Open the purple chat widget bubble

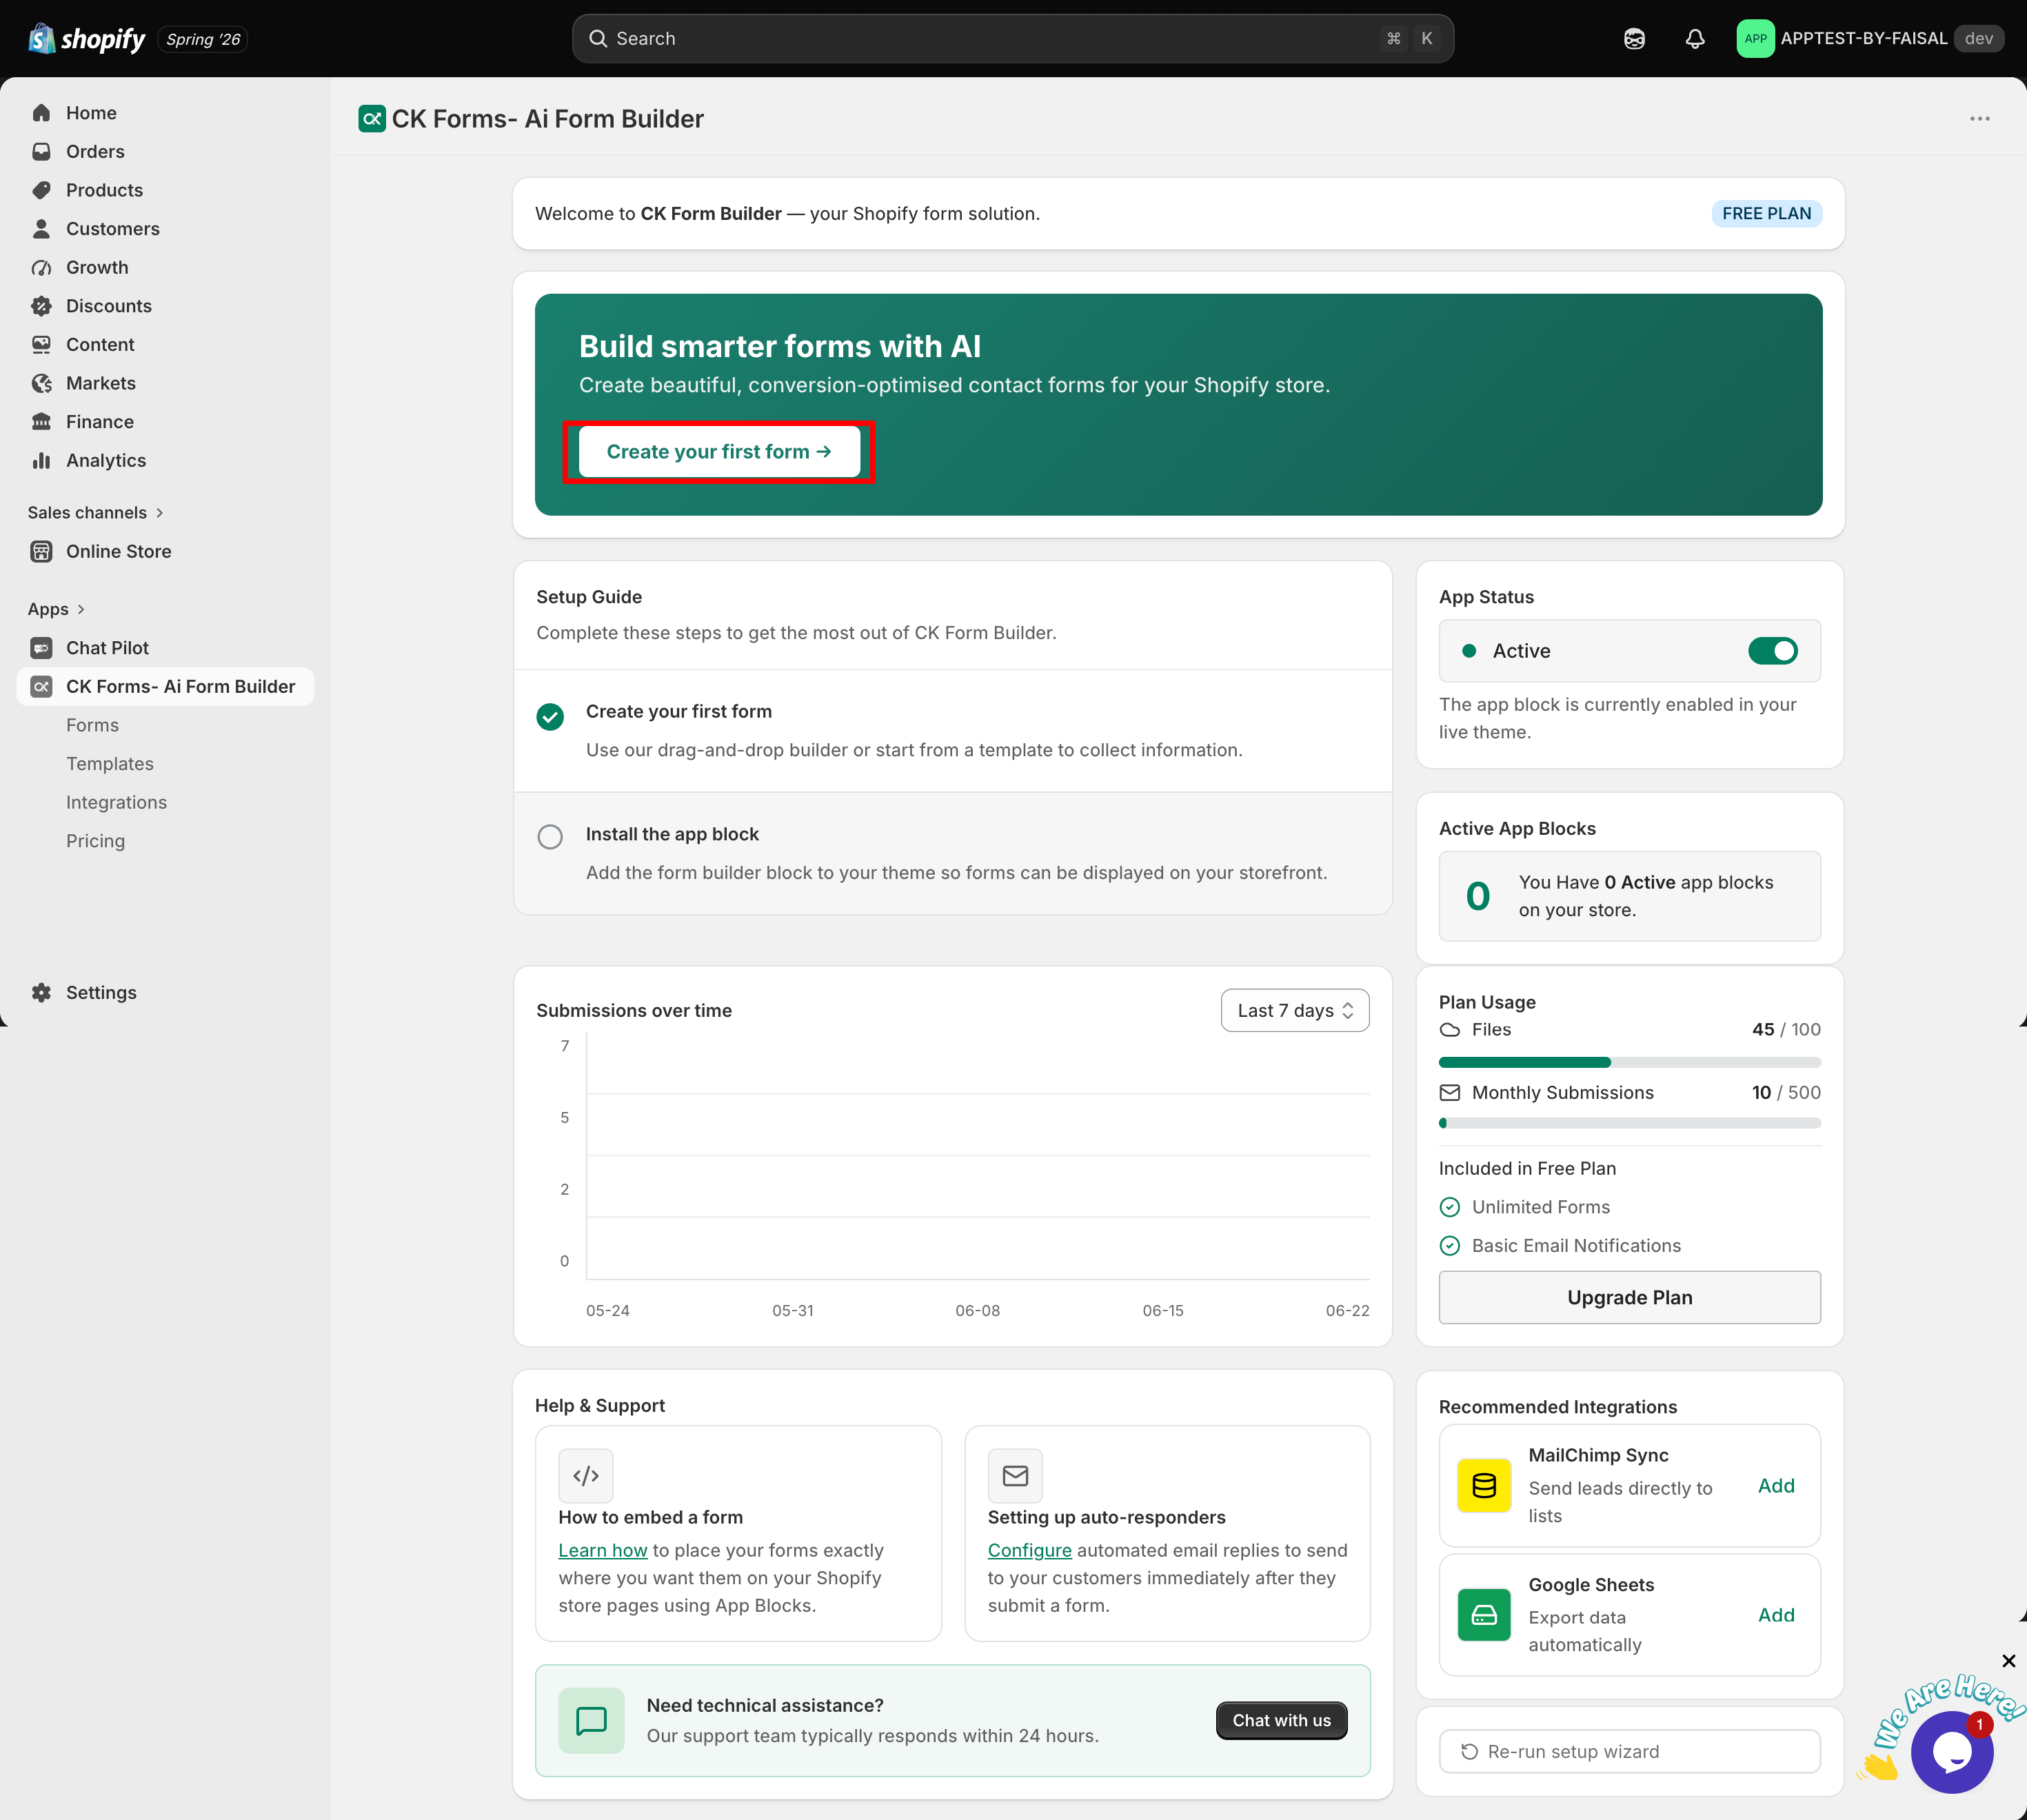(x=1951, y=1752)
